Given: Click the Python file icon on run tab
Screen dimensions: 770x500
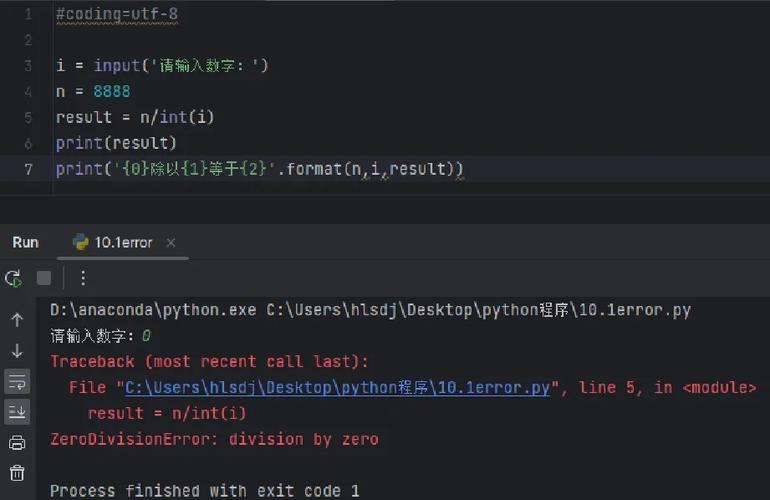Looking at the screenshot, I should pyautogui.click(x=81, y=242).
